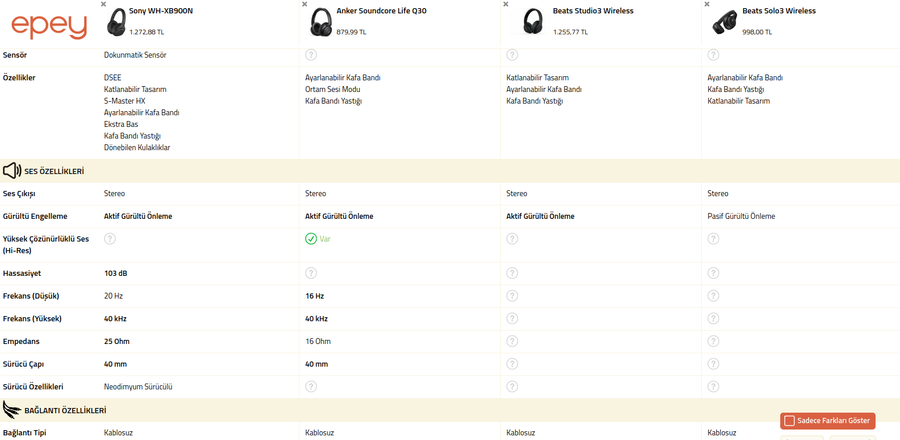Click Beats Studio3 question mark in Frekans (Yüksek) row
This screenshot has width=900, height=440.
(512, 318)
